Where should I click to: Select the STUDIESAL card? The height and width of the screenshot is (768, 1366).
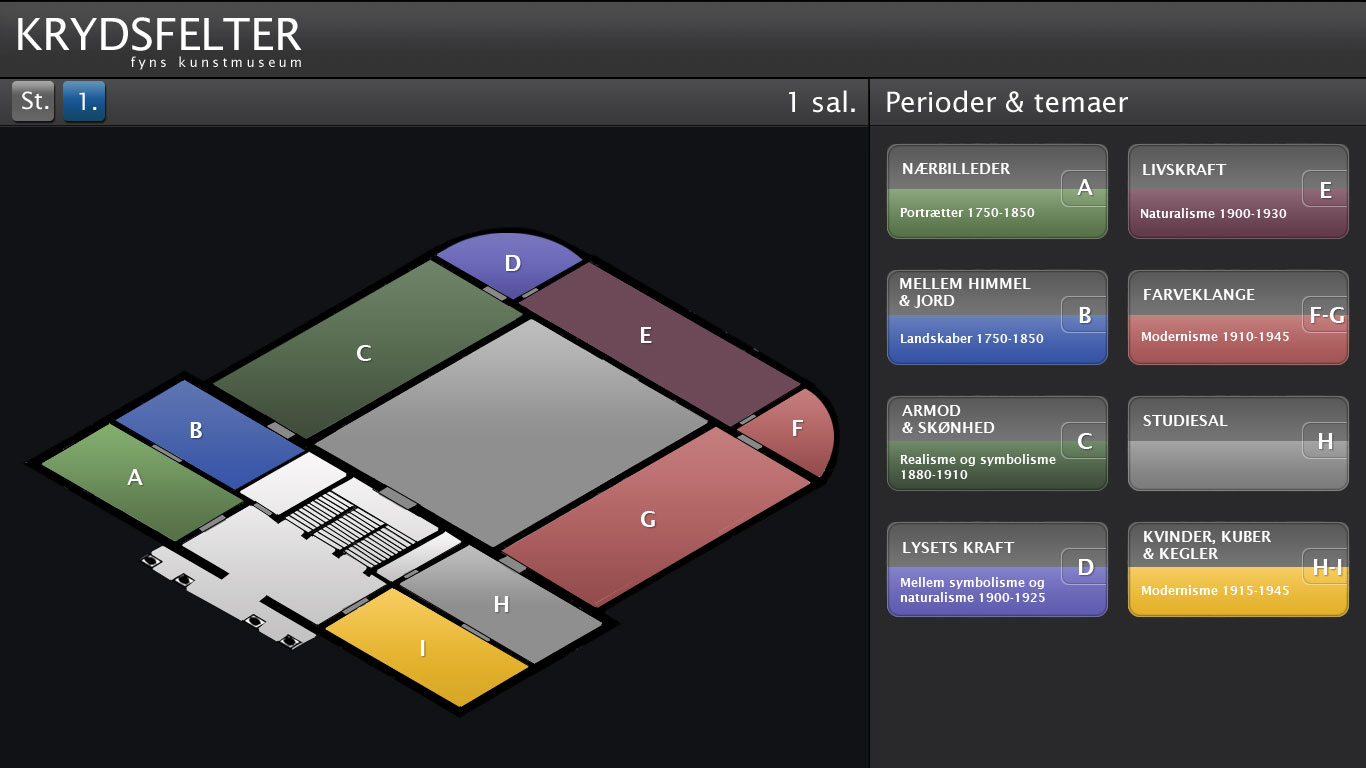[1237, 443]
